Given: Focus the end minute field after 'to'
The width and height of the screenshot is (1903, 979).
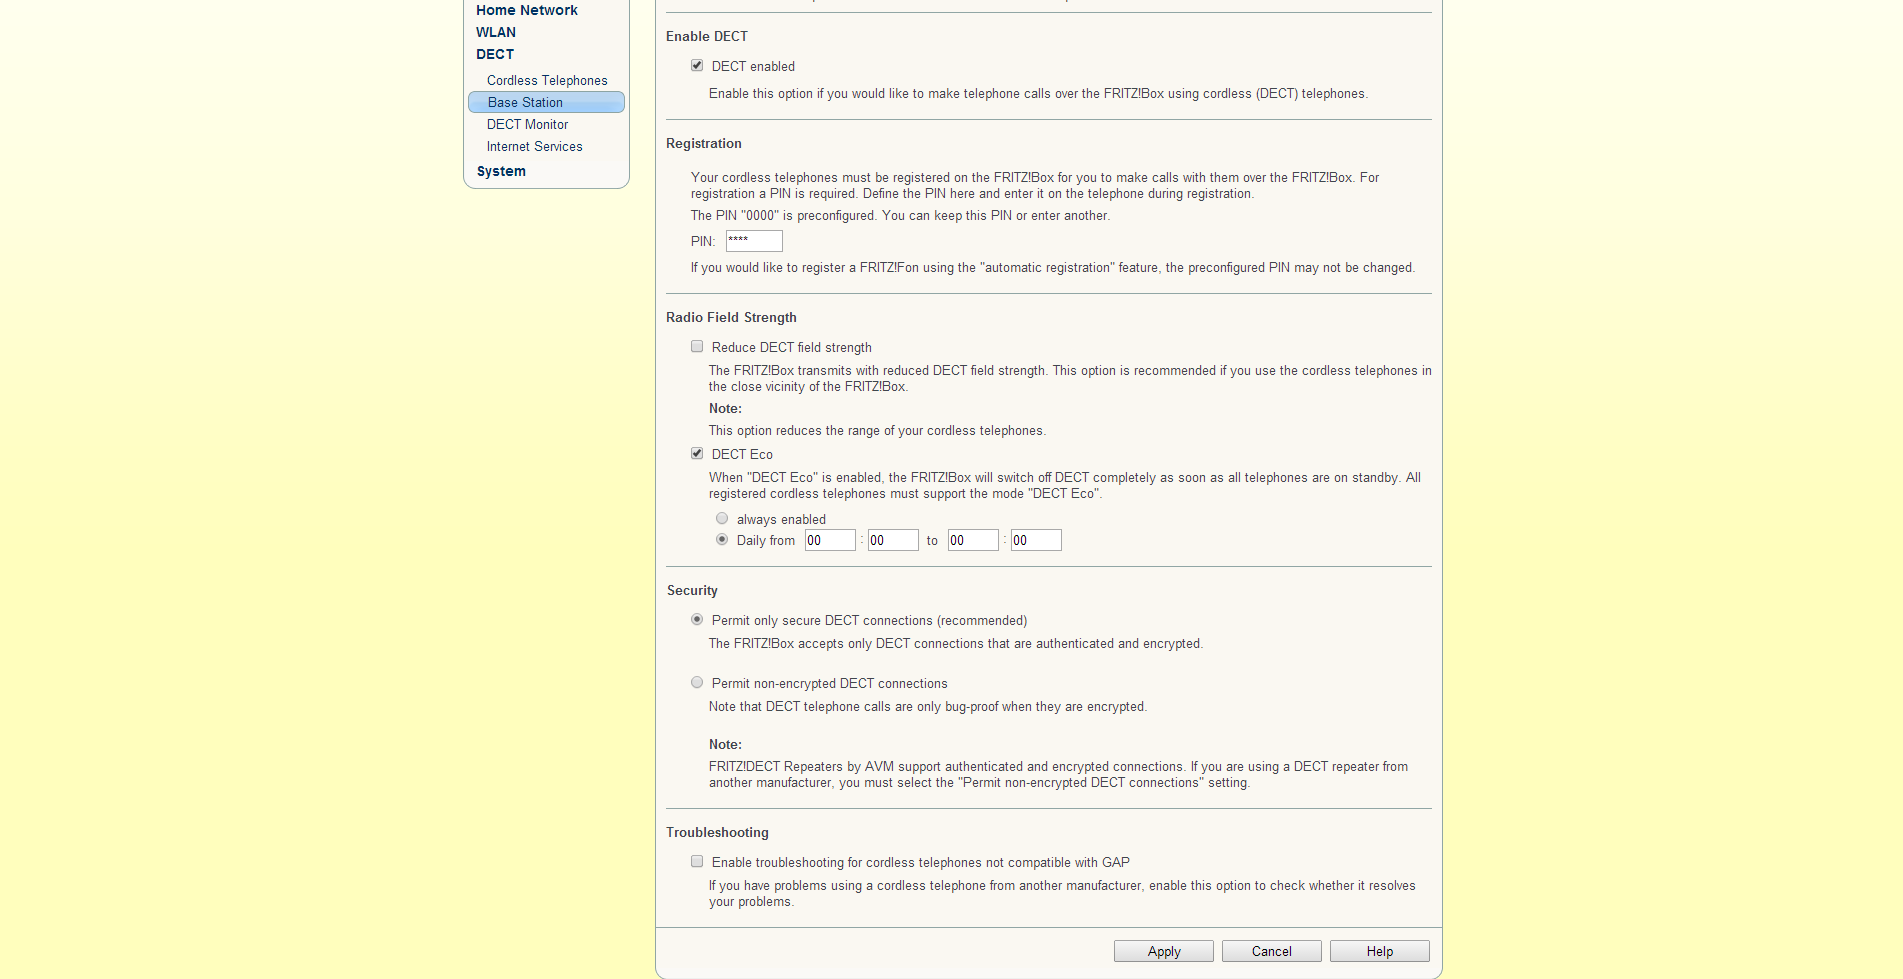Looking at the screenshot, I should click(x=1036, y=540).
